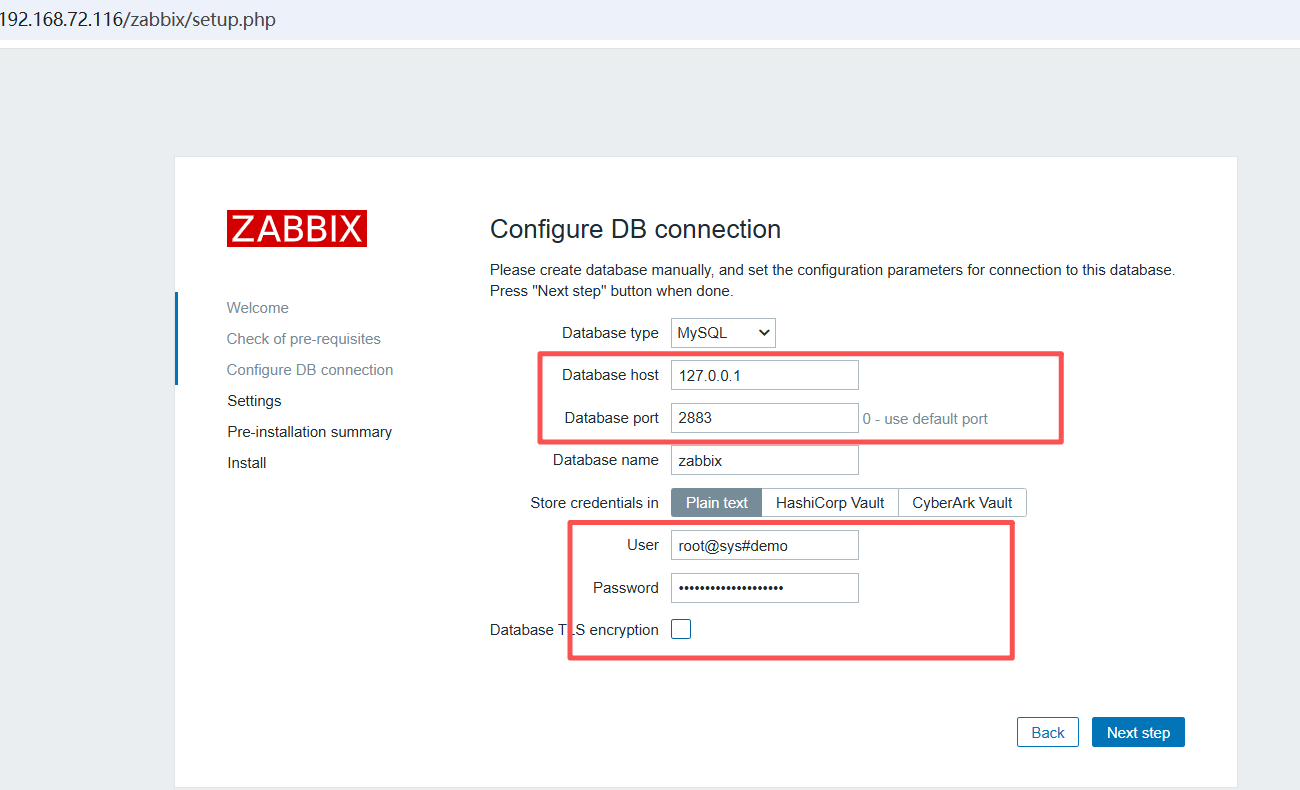Focus the Password input field

coord(764,588)
